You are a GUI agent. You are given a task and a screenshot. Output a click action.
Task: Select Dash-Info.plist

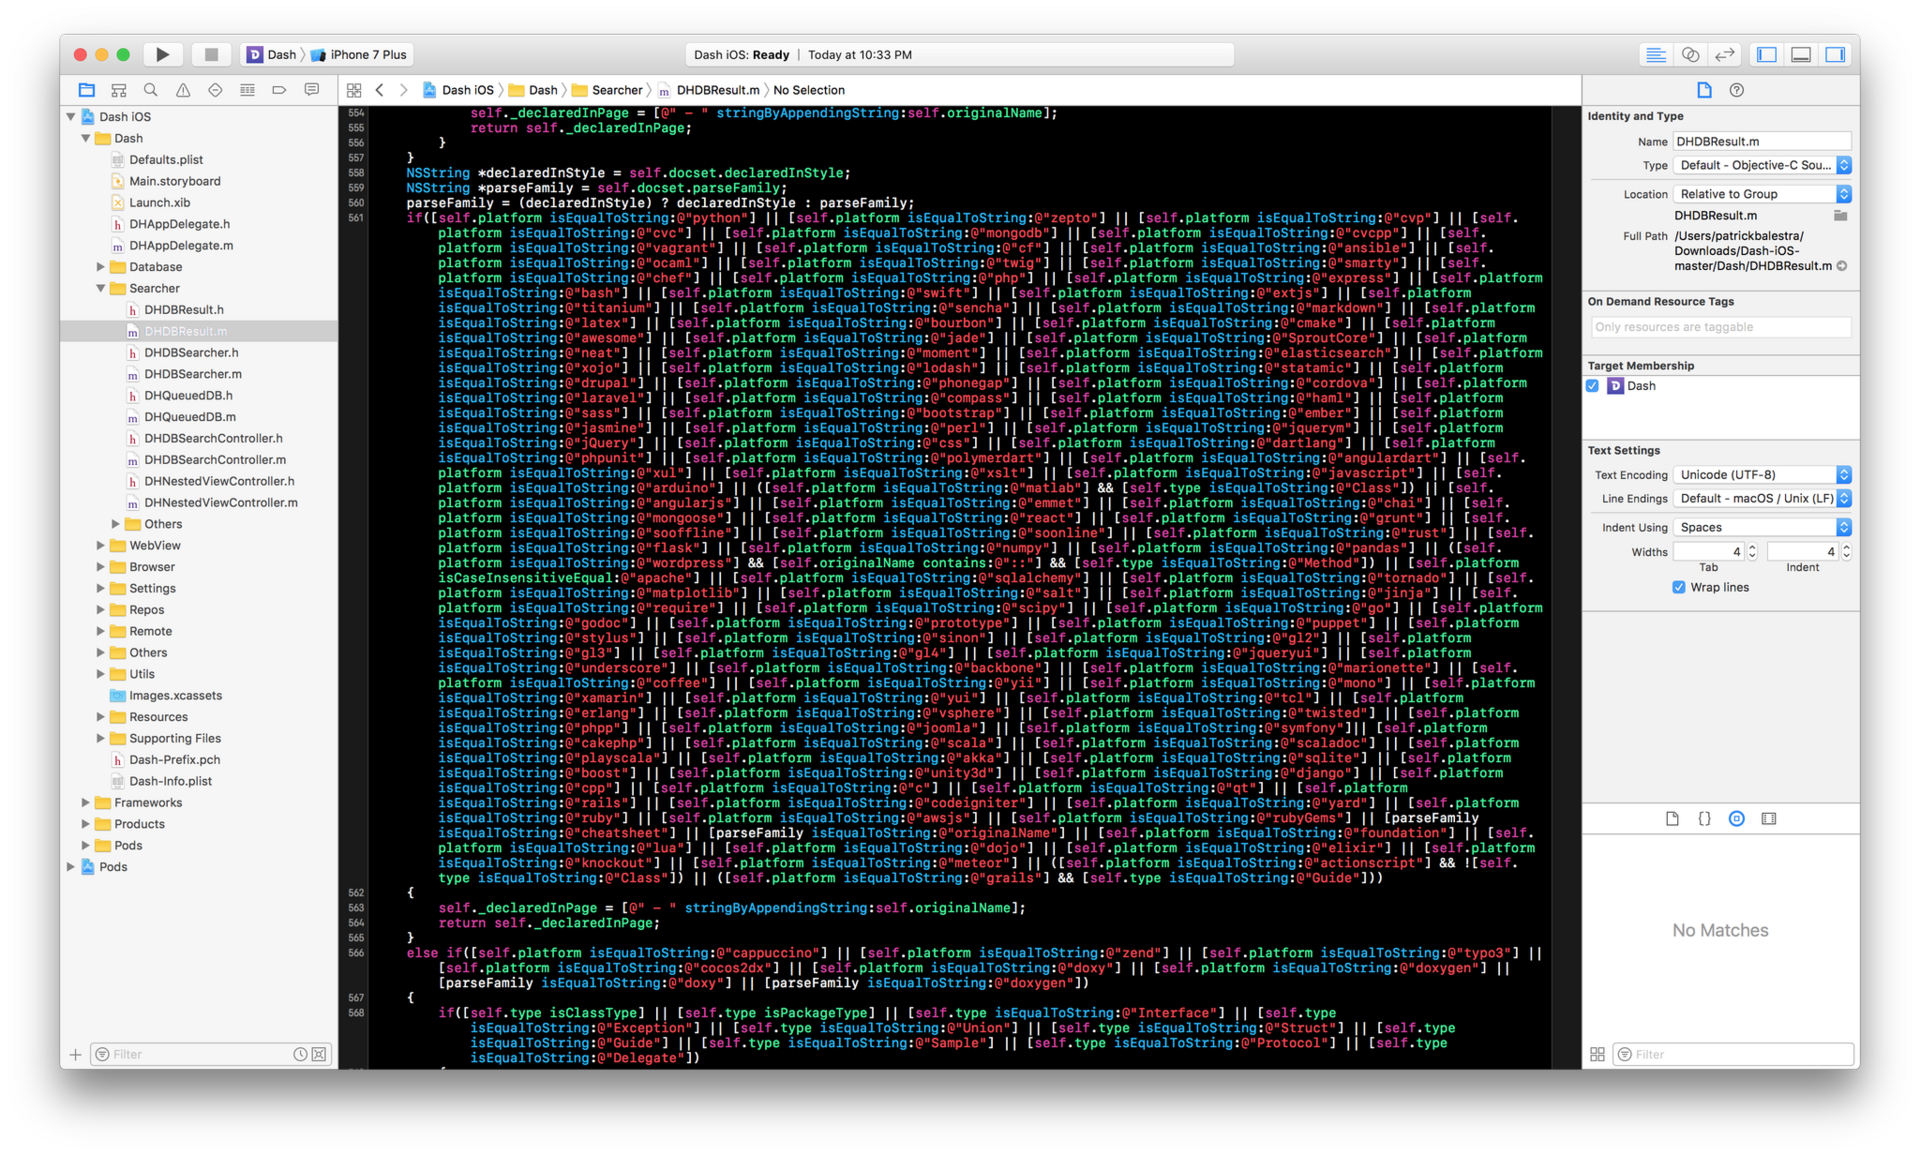(170, 782)
